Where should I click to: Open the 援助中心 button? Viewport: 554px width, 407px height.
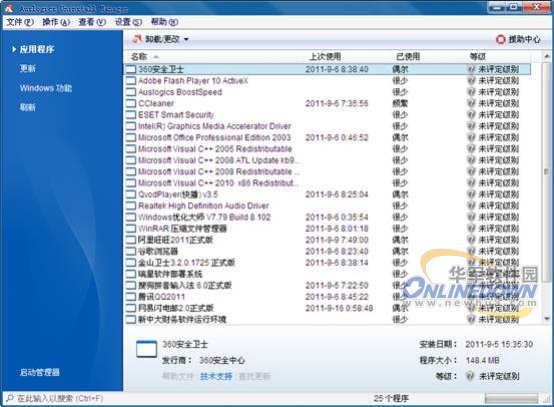click(x=518, y=39)
